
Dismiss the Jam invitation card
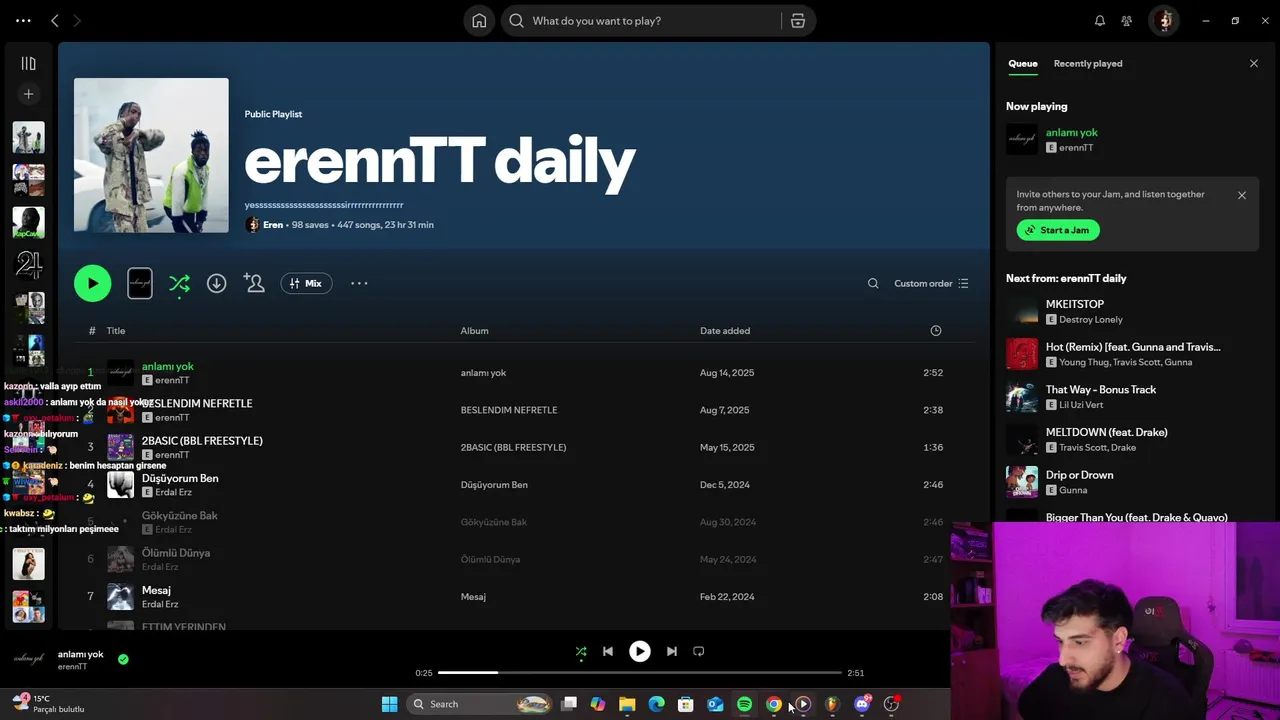(x=1242, y=195)
